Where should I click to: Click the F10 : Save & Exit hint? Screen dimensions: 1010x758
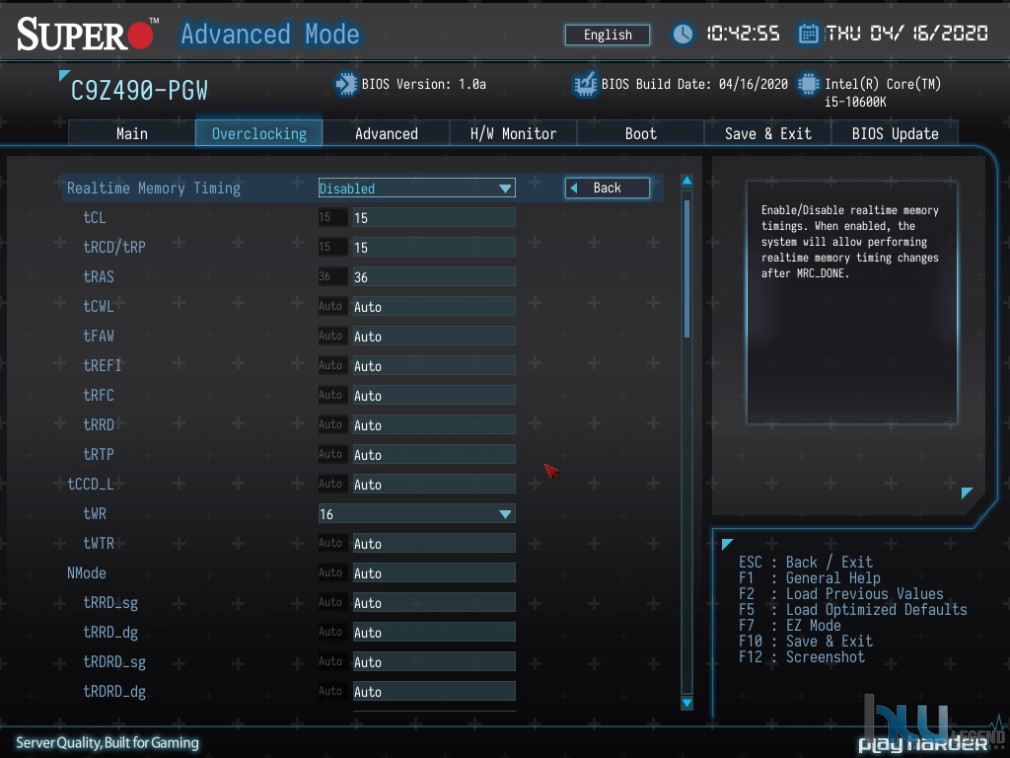[x=806, y=641]
